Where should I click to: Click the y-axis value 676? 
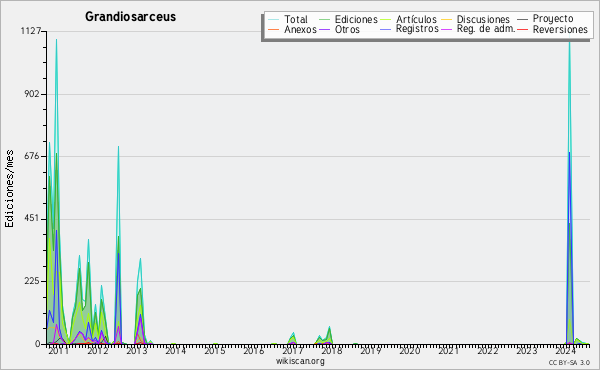(32, 156)
